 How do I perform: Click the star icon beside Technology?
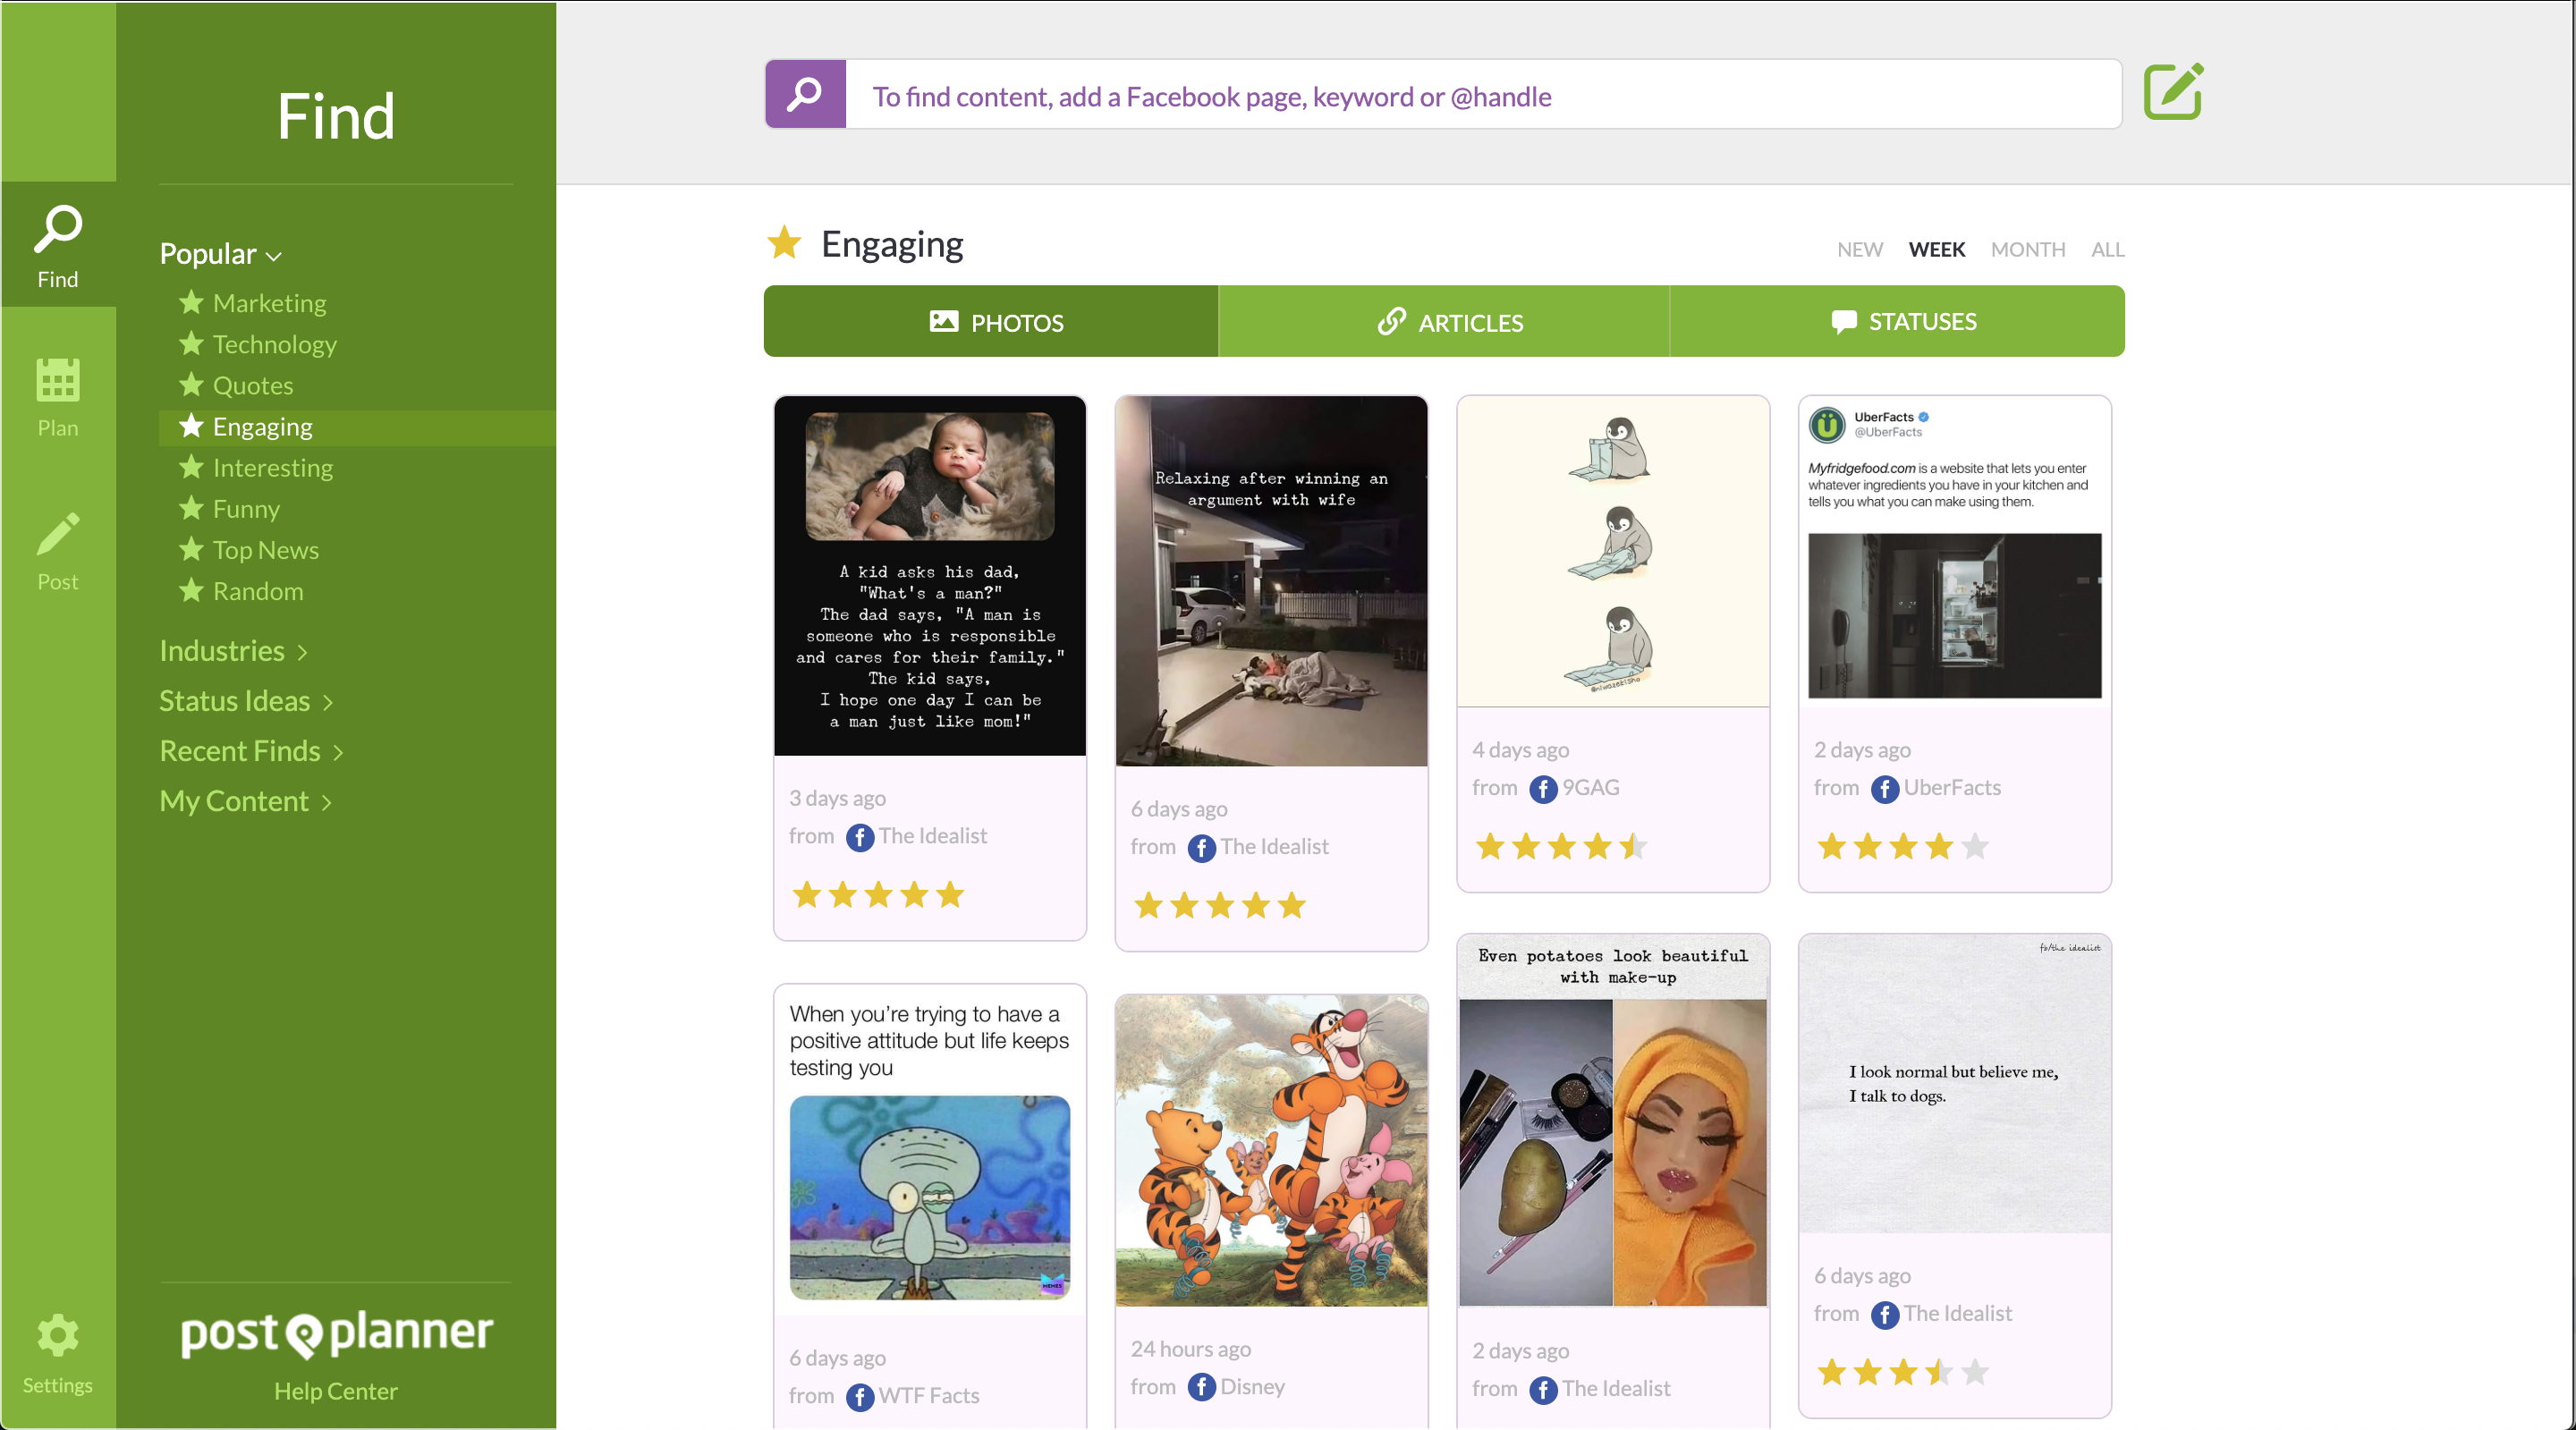(x=191, y=343)
